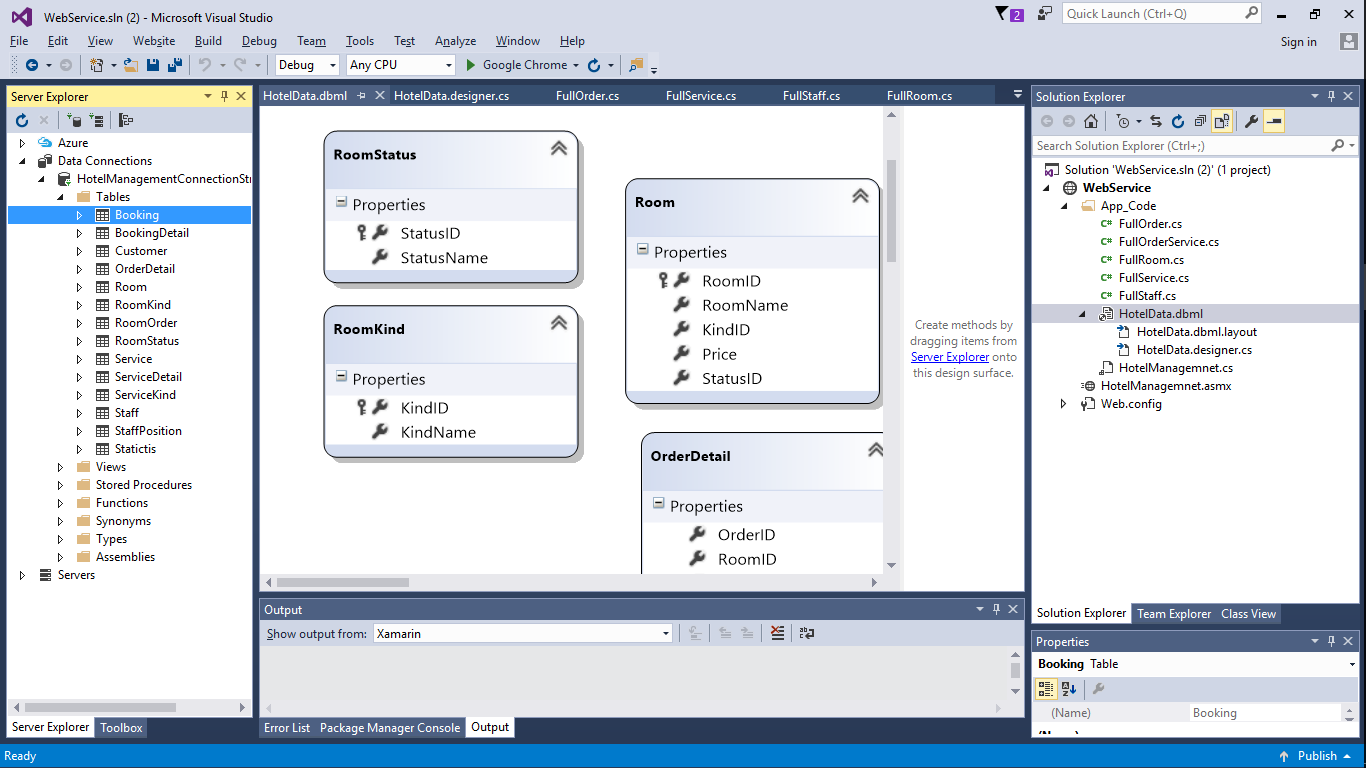Click the designer vertical scrollbar thumb
The height and width of the screenshot is (768, 1366).
point(891,211)
